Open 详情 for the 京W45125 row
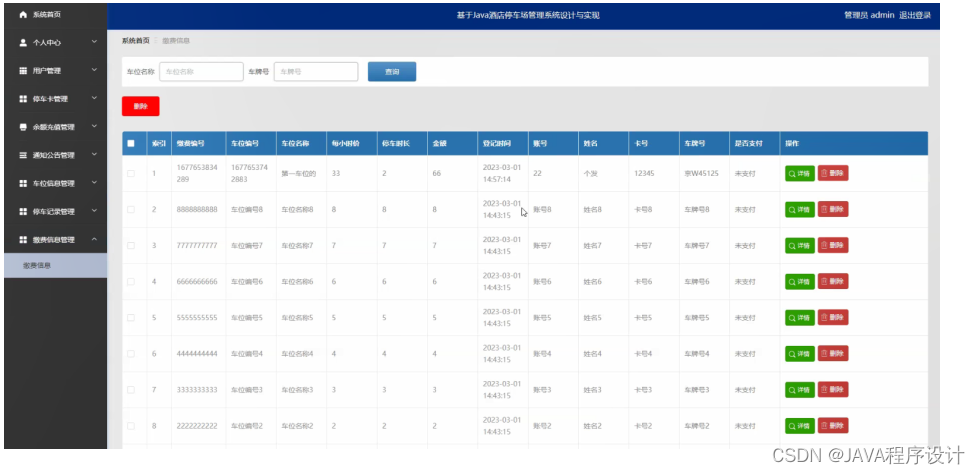Screen dimensions: 980x474 800,173
